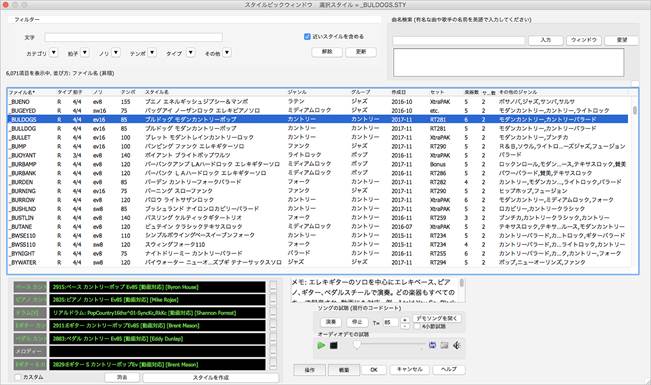This screenshot has height=385, width=651.
Task: Click 演奏 to play the song
Action: (331, 322)
